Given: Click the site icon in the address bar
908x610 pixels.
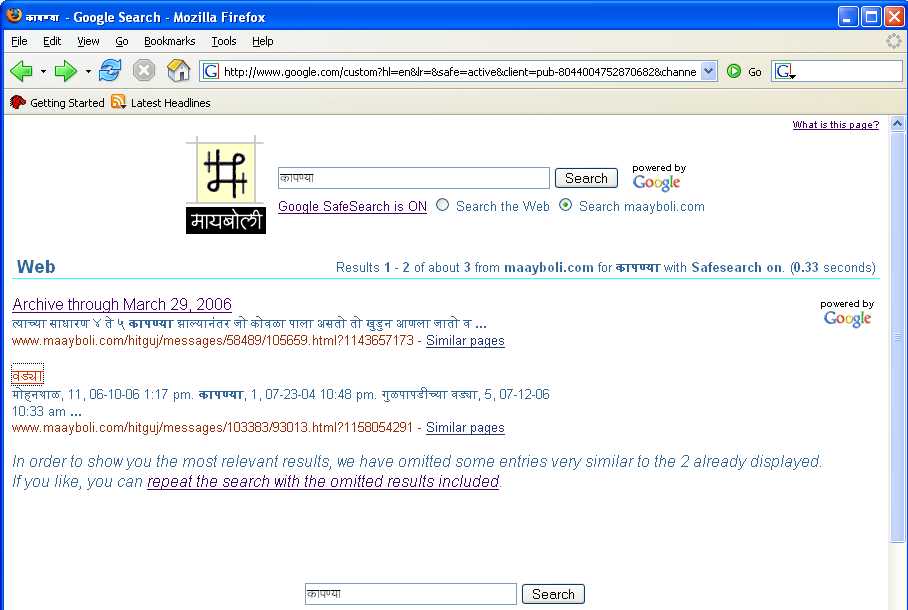Looking at the screenshot, I should coord(210,71).
